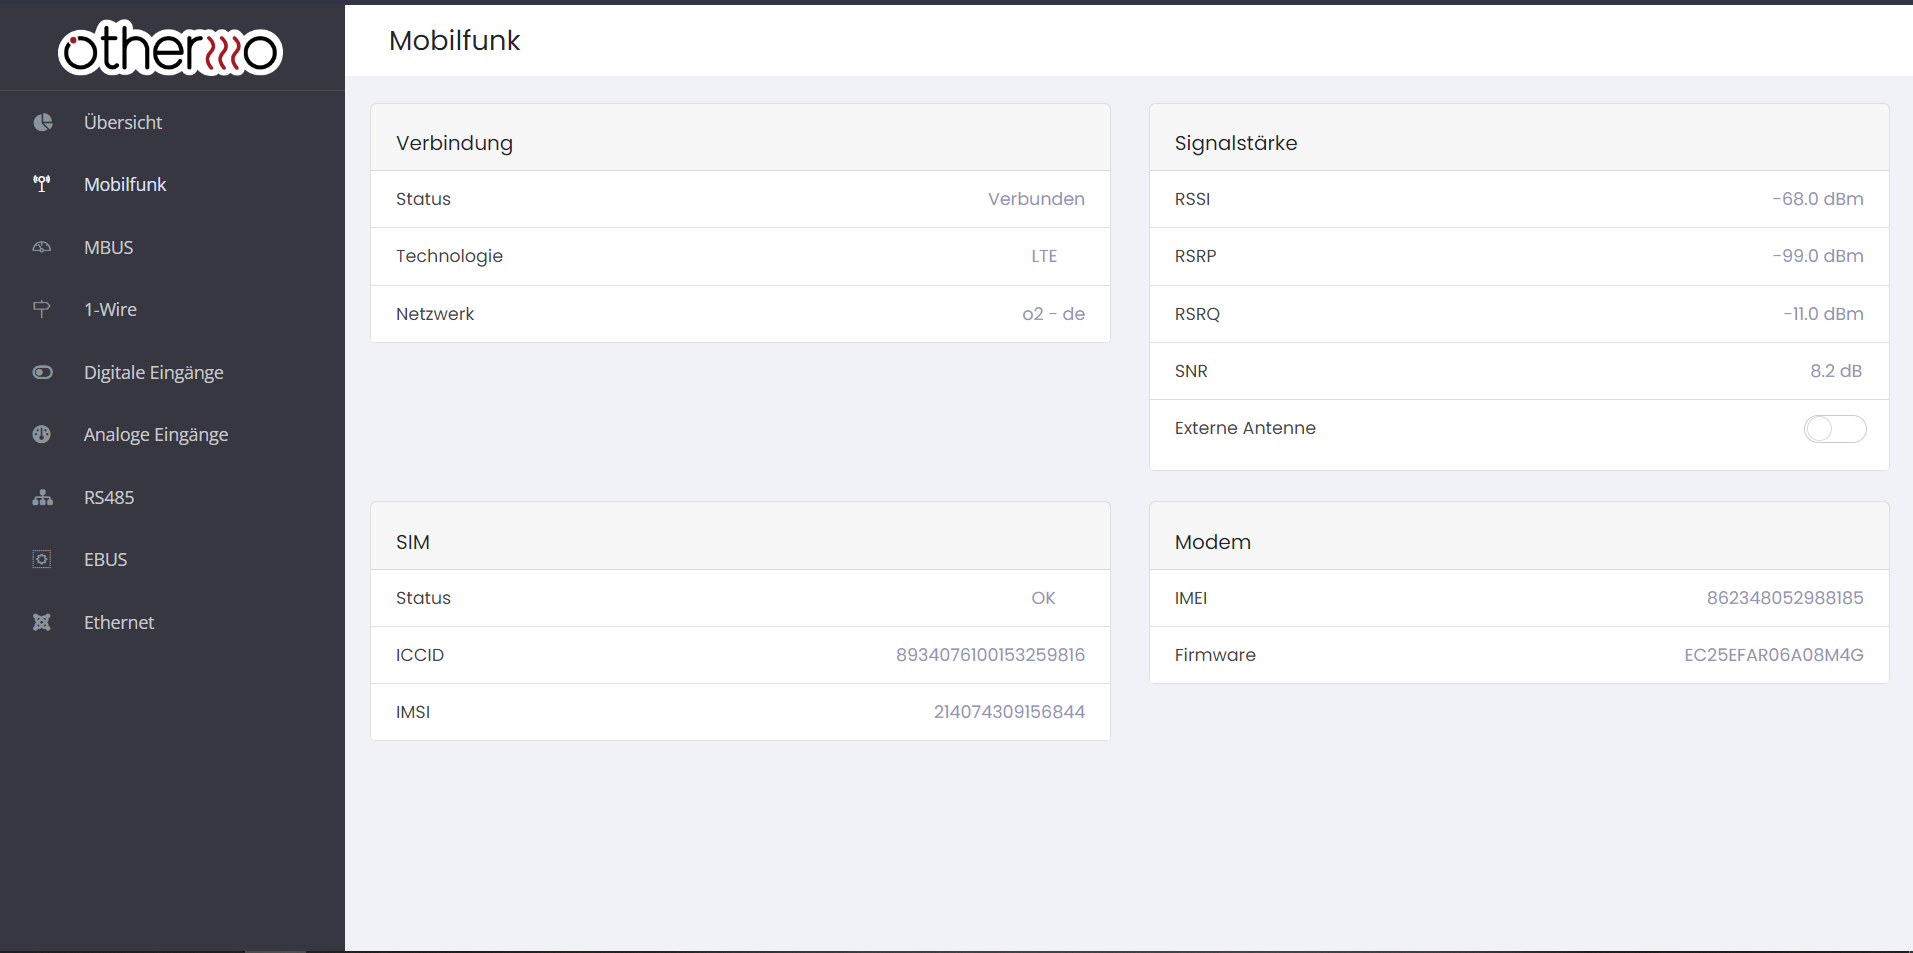1913x953 pixels.
Task: Click the IMEI row label
Action: pyautogui.click(x=1191, y=598)
